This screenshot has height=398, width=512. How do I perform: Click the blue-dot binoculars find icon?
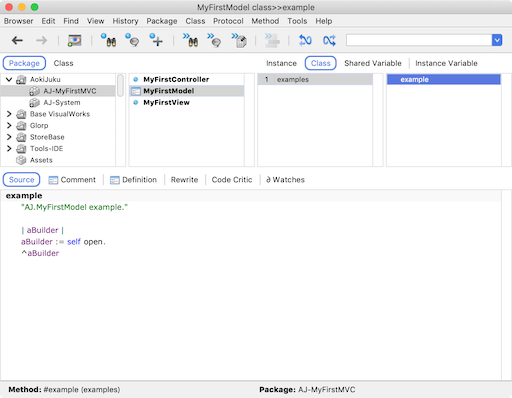click(x=109, y=40)
